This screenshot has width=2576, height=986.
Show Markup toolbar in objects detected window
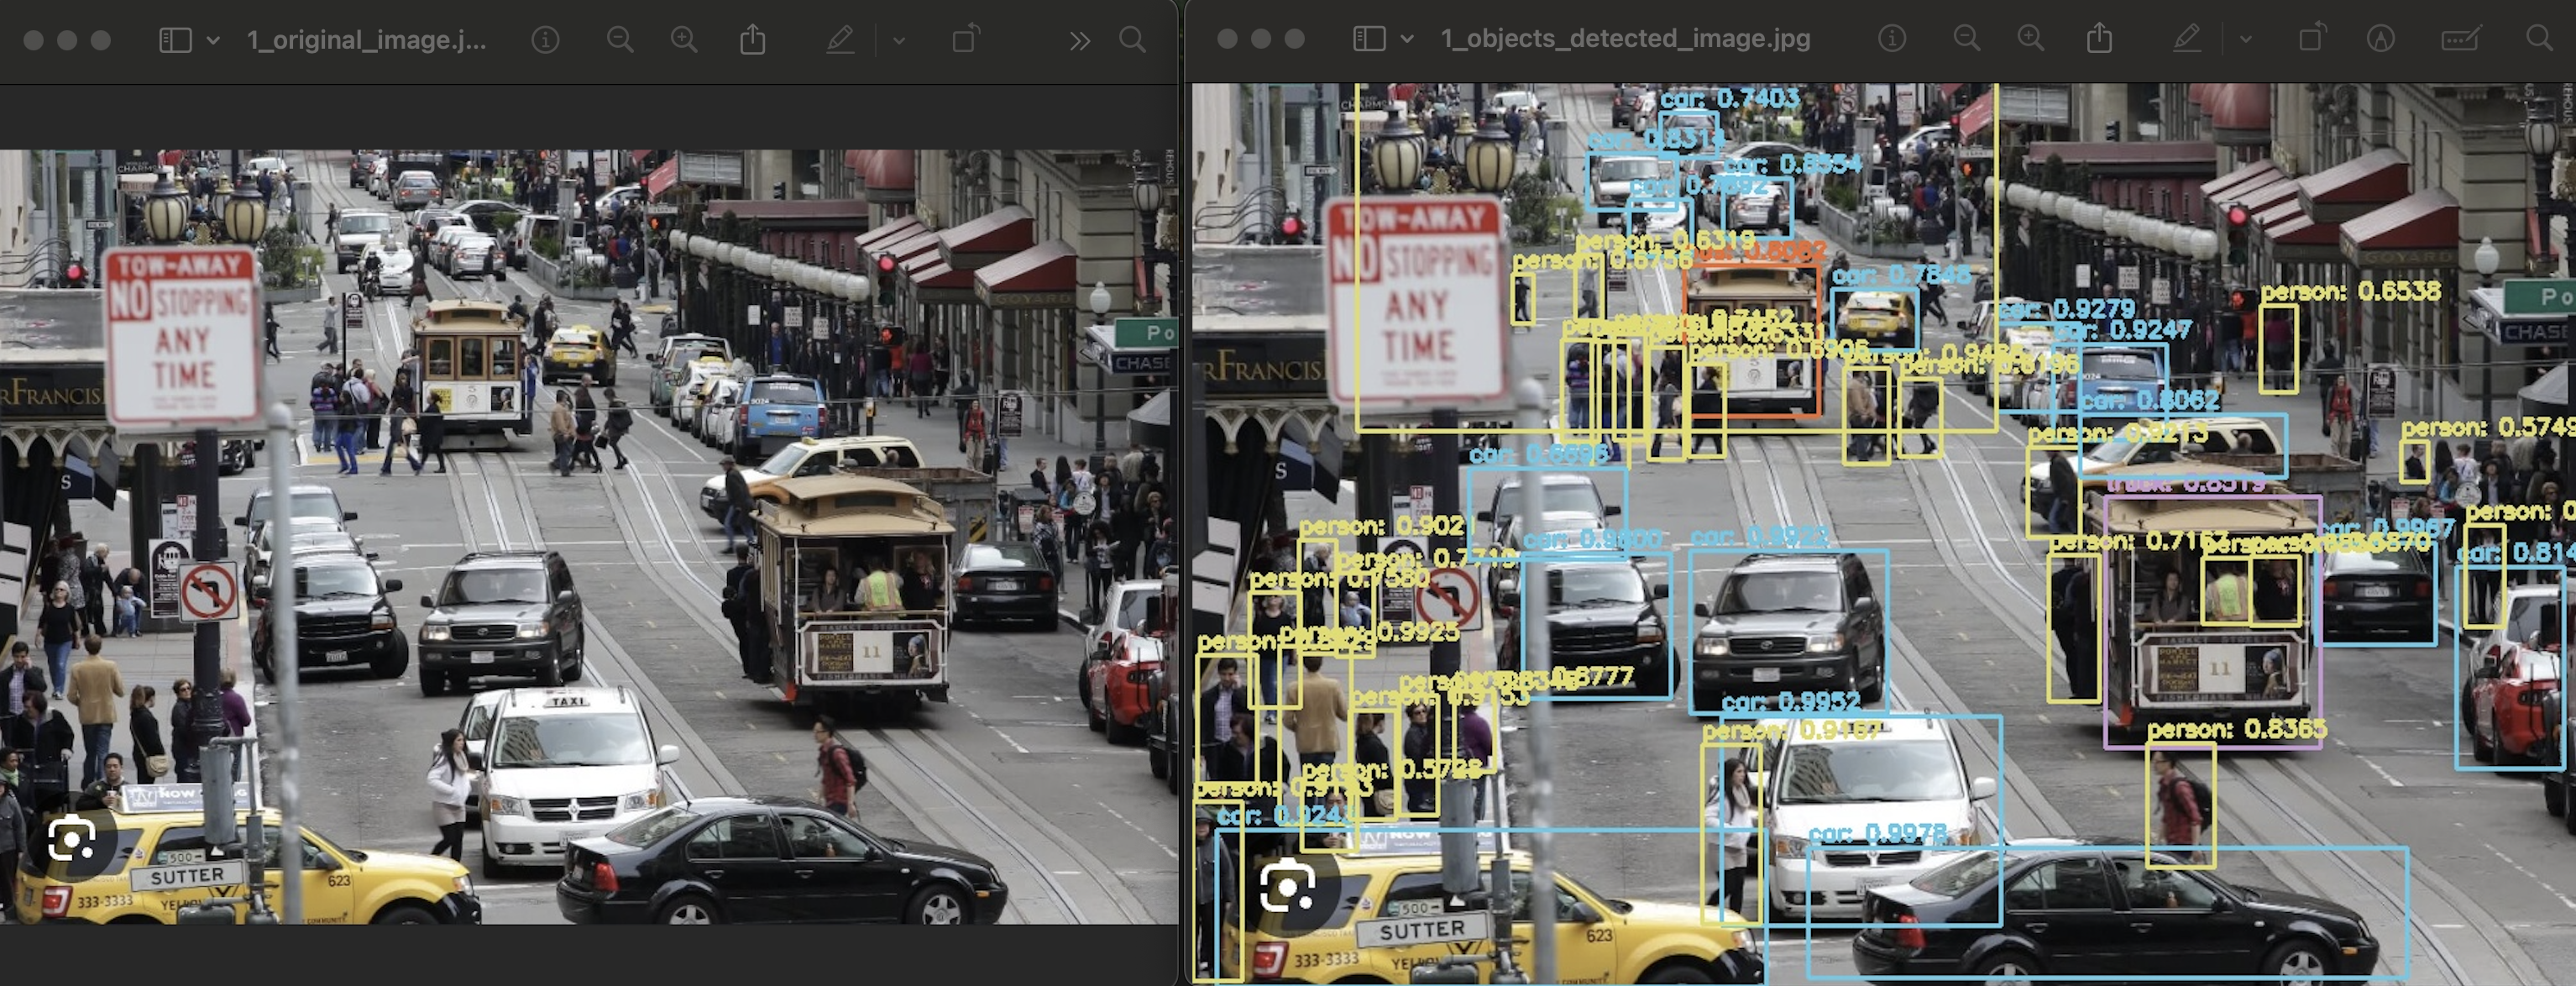tap(2381, 39)
